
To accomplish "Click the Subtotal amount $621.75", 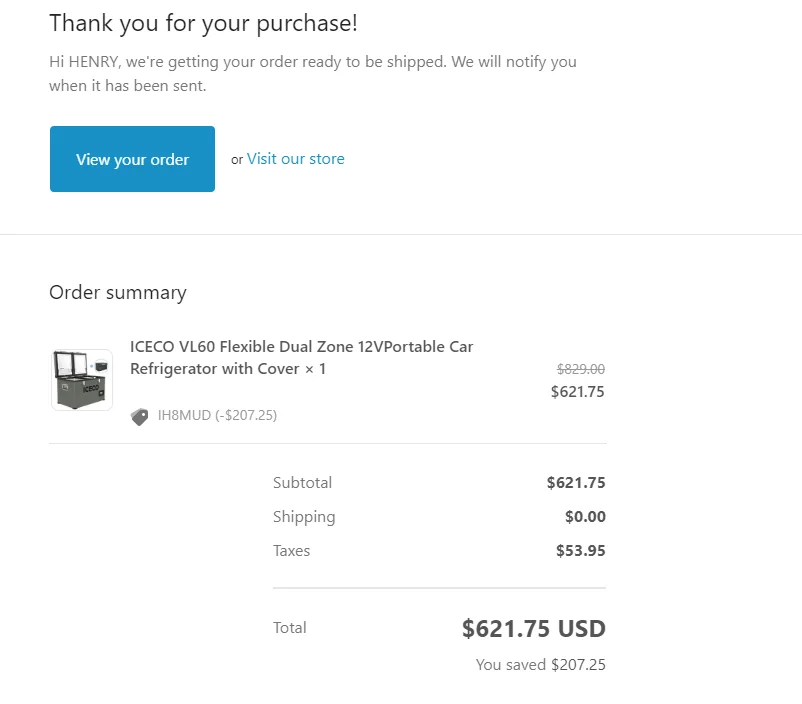I will [x=575, y=483].
